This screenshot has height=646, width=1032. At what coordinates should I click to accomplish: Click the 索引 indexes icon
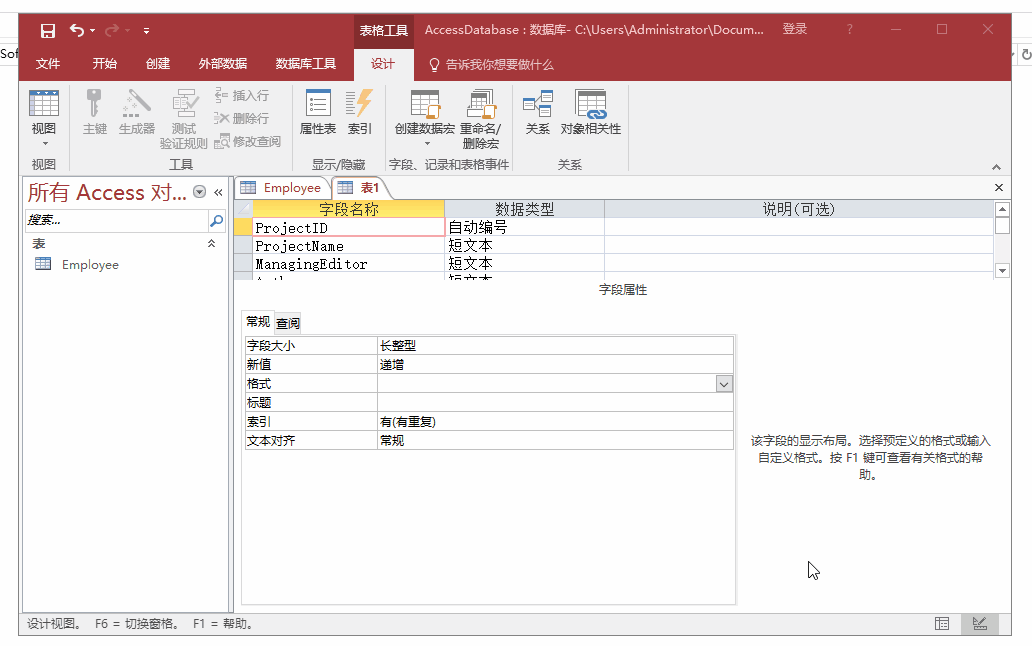359,111
